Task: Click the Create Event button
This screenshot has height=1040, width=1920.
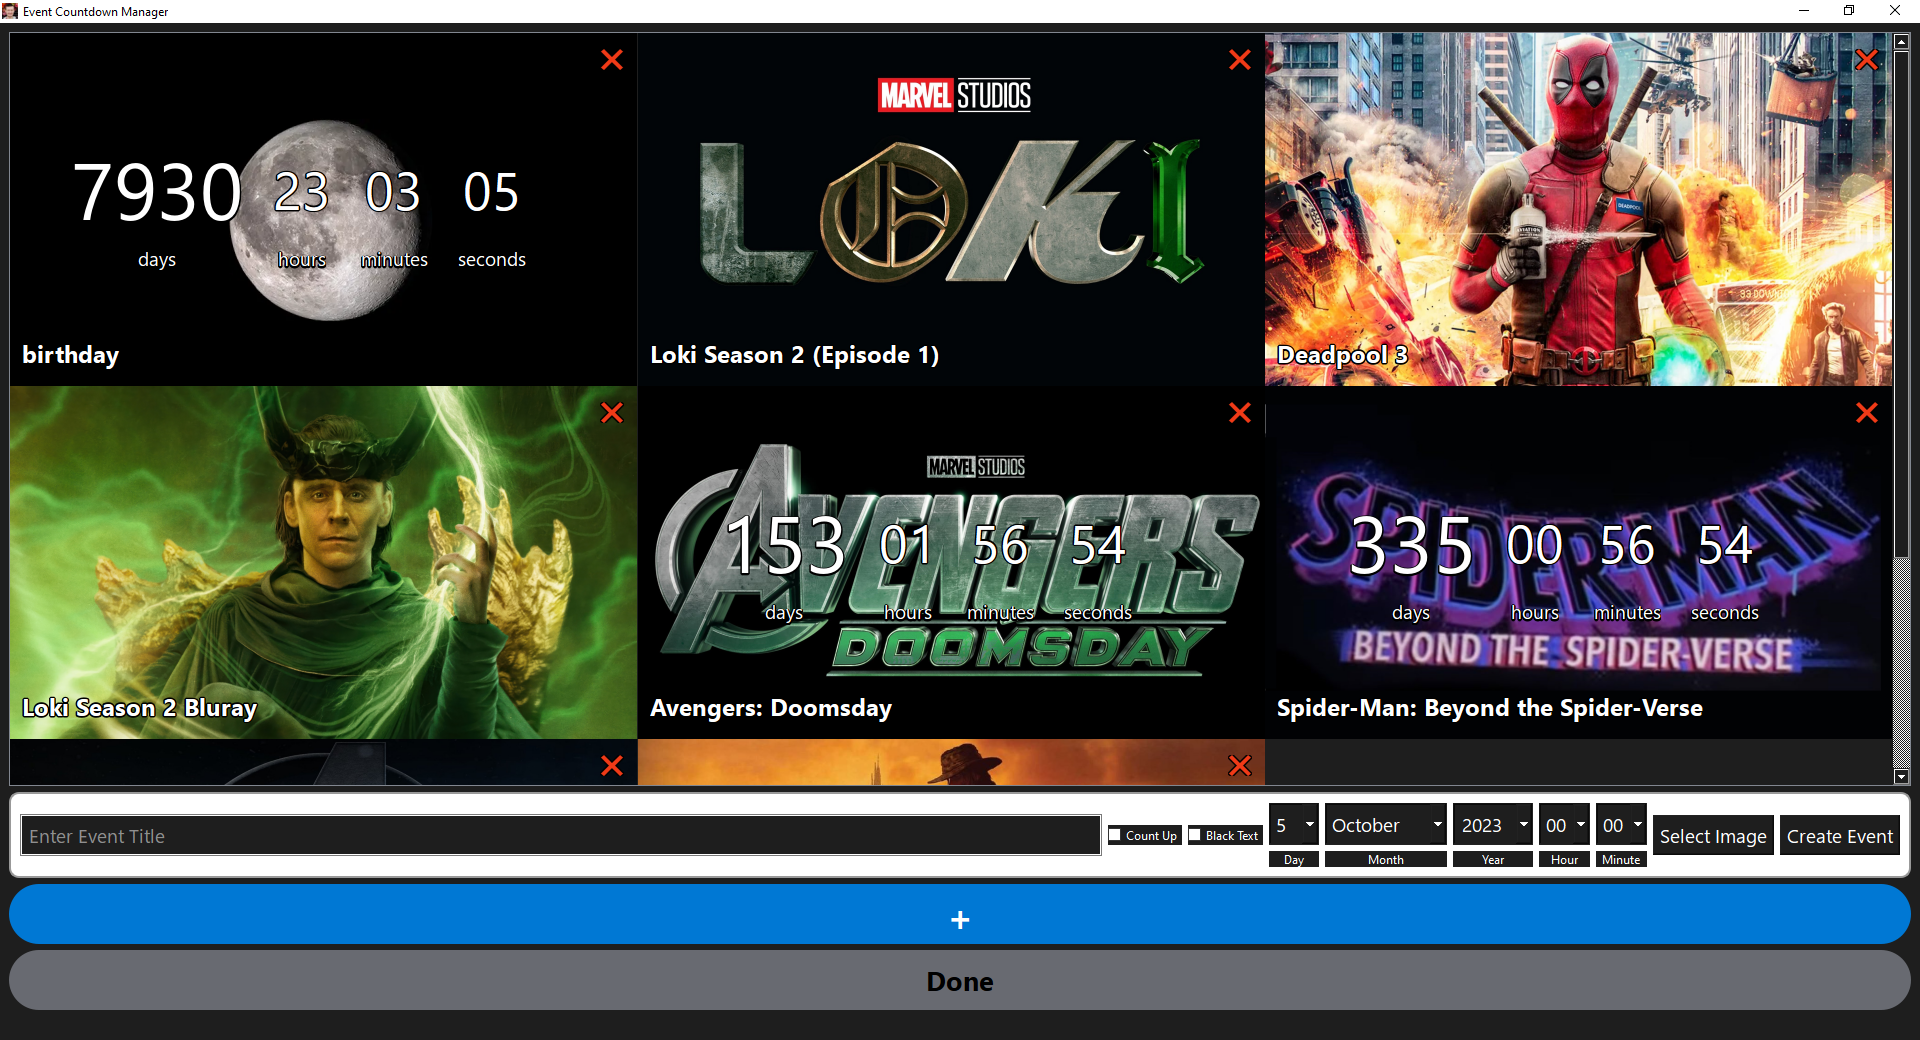Action: 1840,836
